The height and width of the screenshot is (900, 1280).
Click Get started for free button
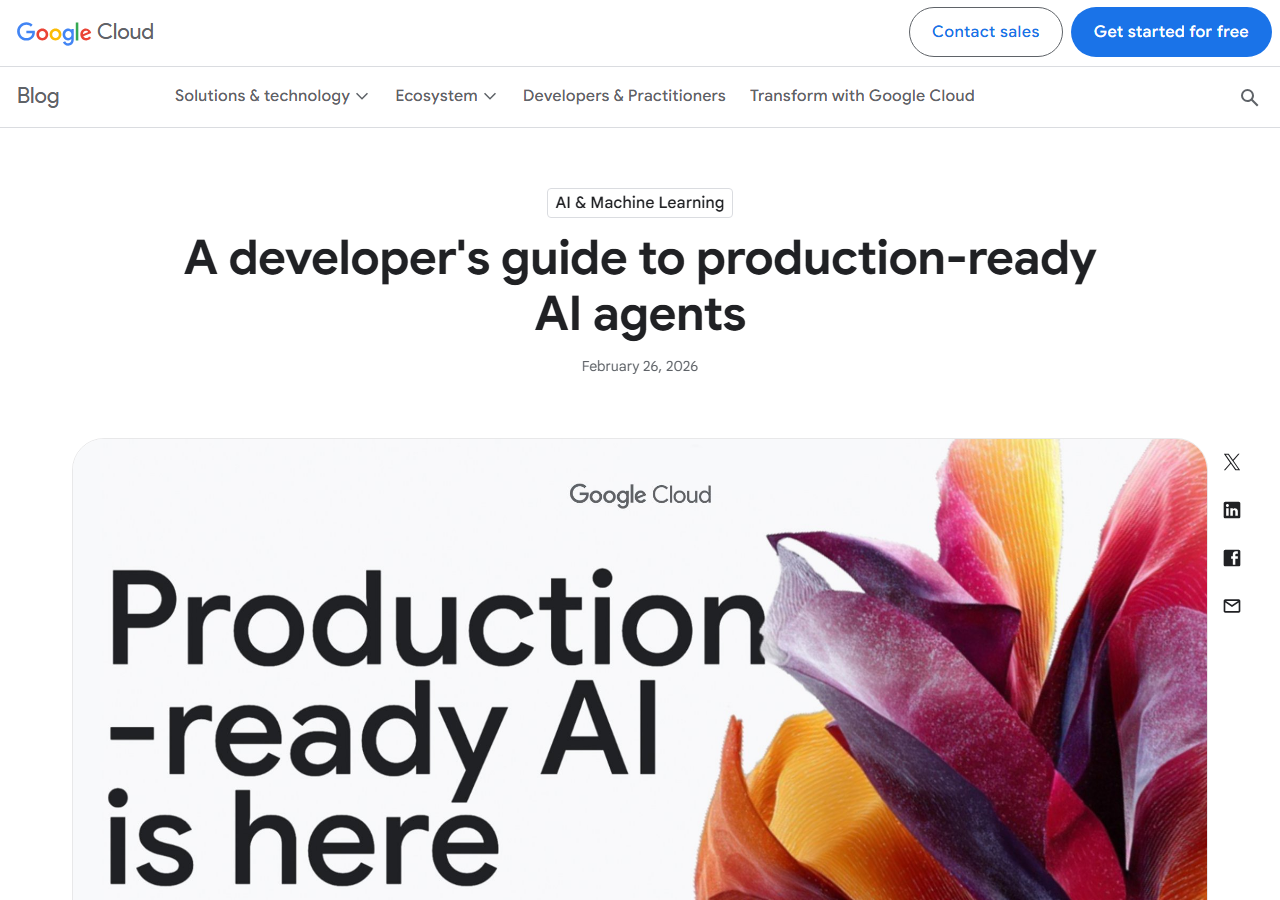(x=1171, y=32)
